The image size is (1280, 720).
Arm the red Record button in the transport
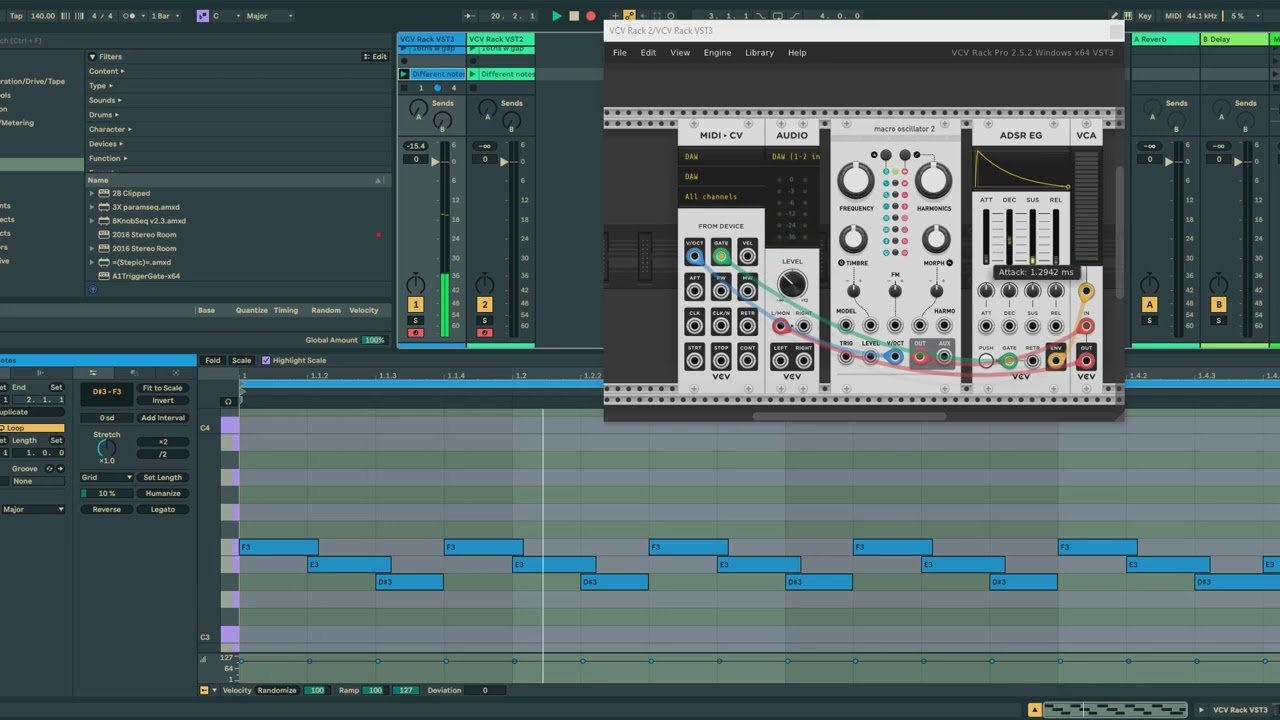[590, 16]
